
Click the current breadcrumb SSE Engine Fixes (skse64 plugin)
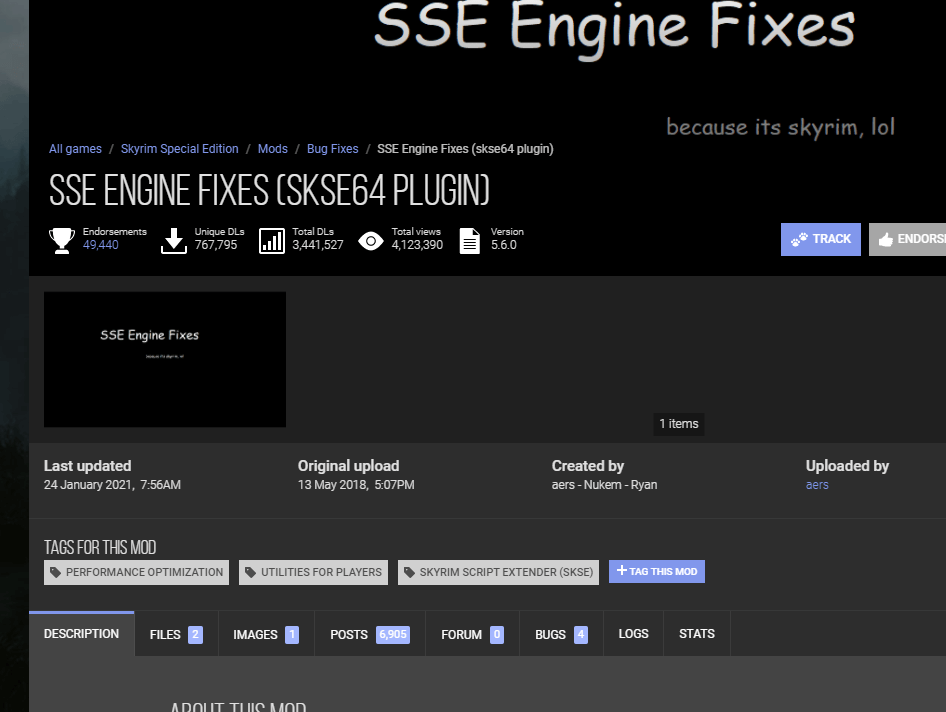point(465,148)
